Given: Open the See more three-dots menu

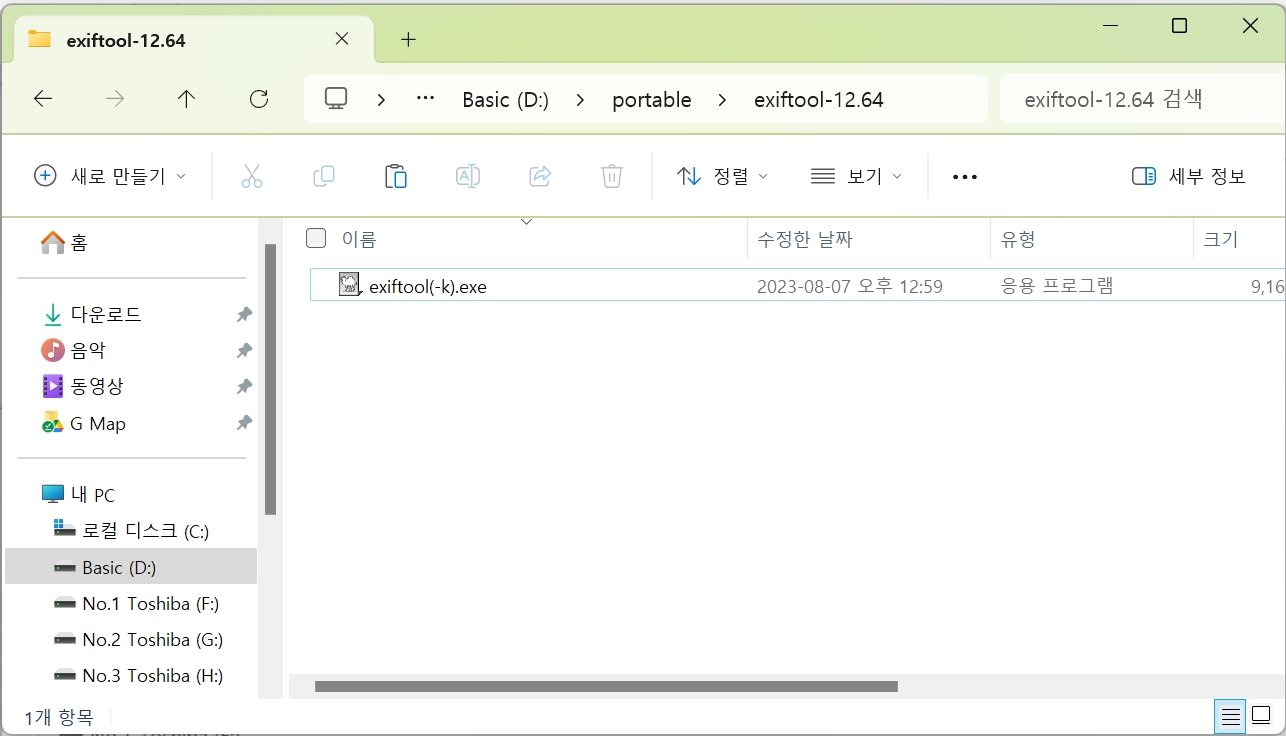Looking at the screenshot, I should (964, 176).
